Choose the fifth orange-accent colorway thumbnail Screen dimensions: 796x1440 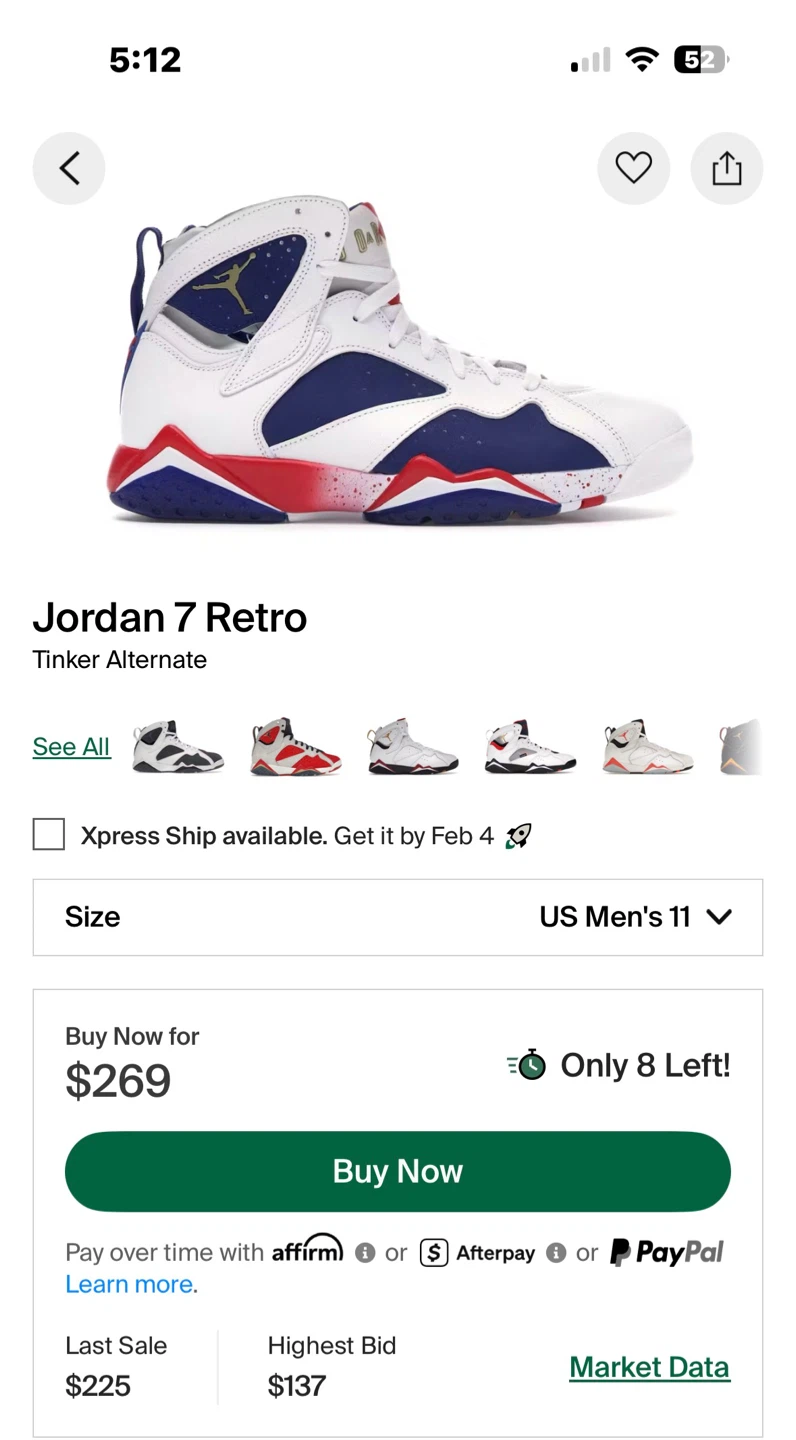pos(648,748)
